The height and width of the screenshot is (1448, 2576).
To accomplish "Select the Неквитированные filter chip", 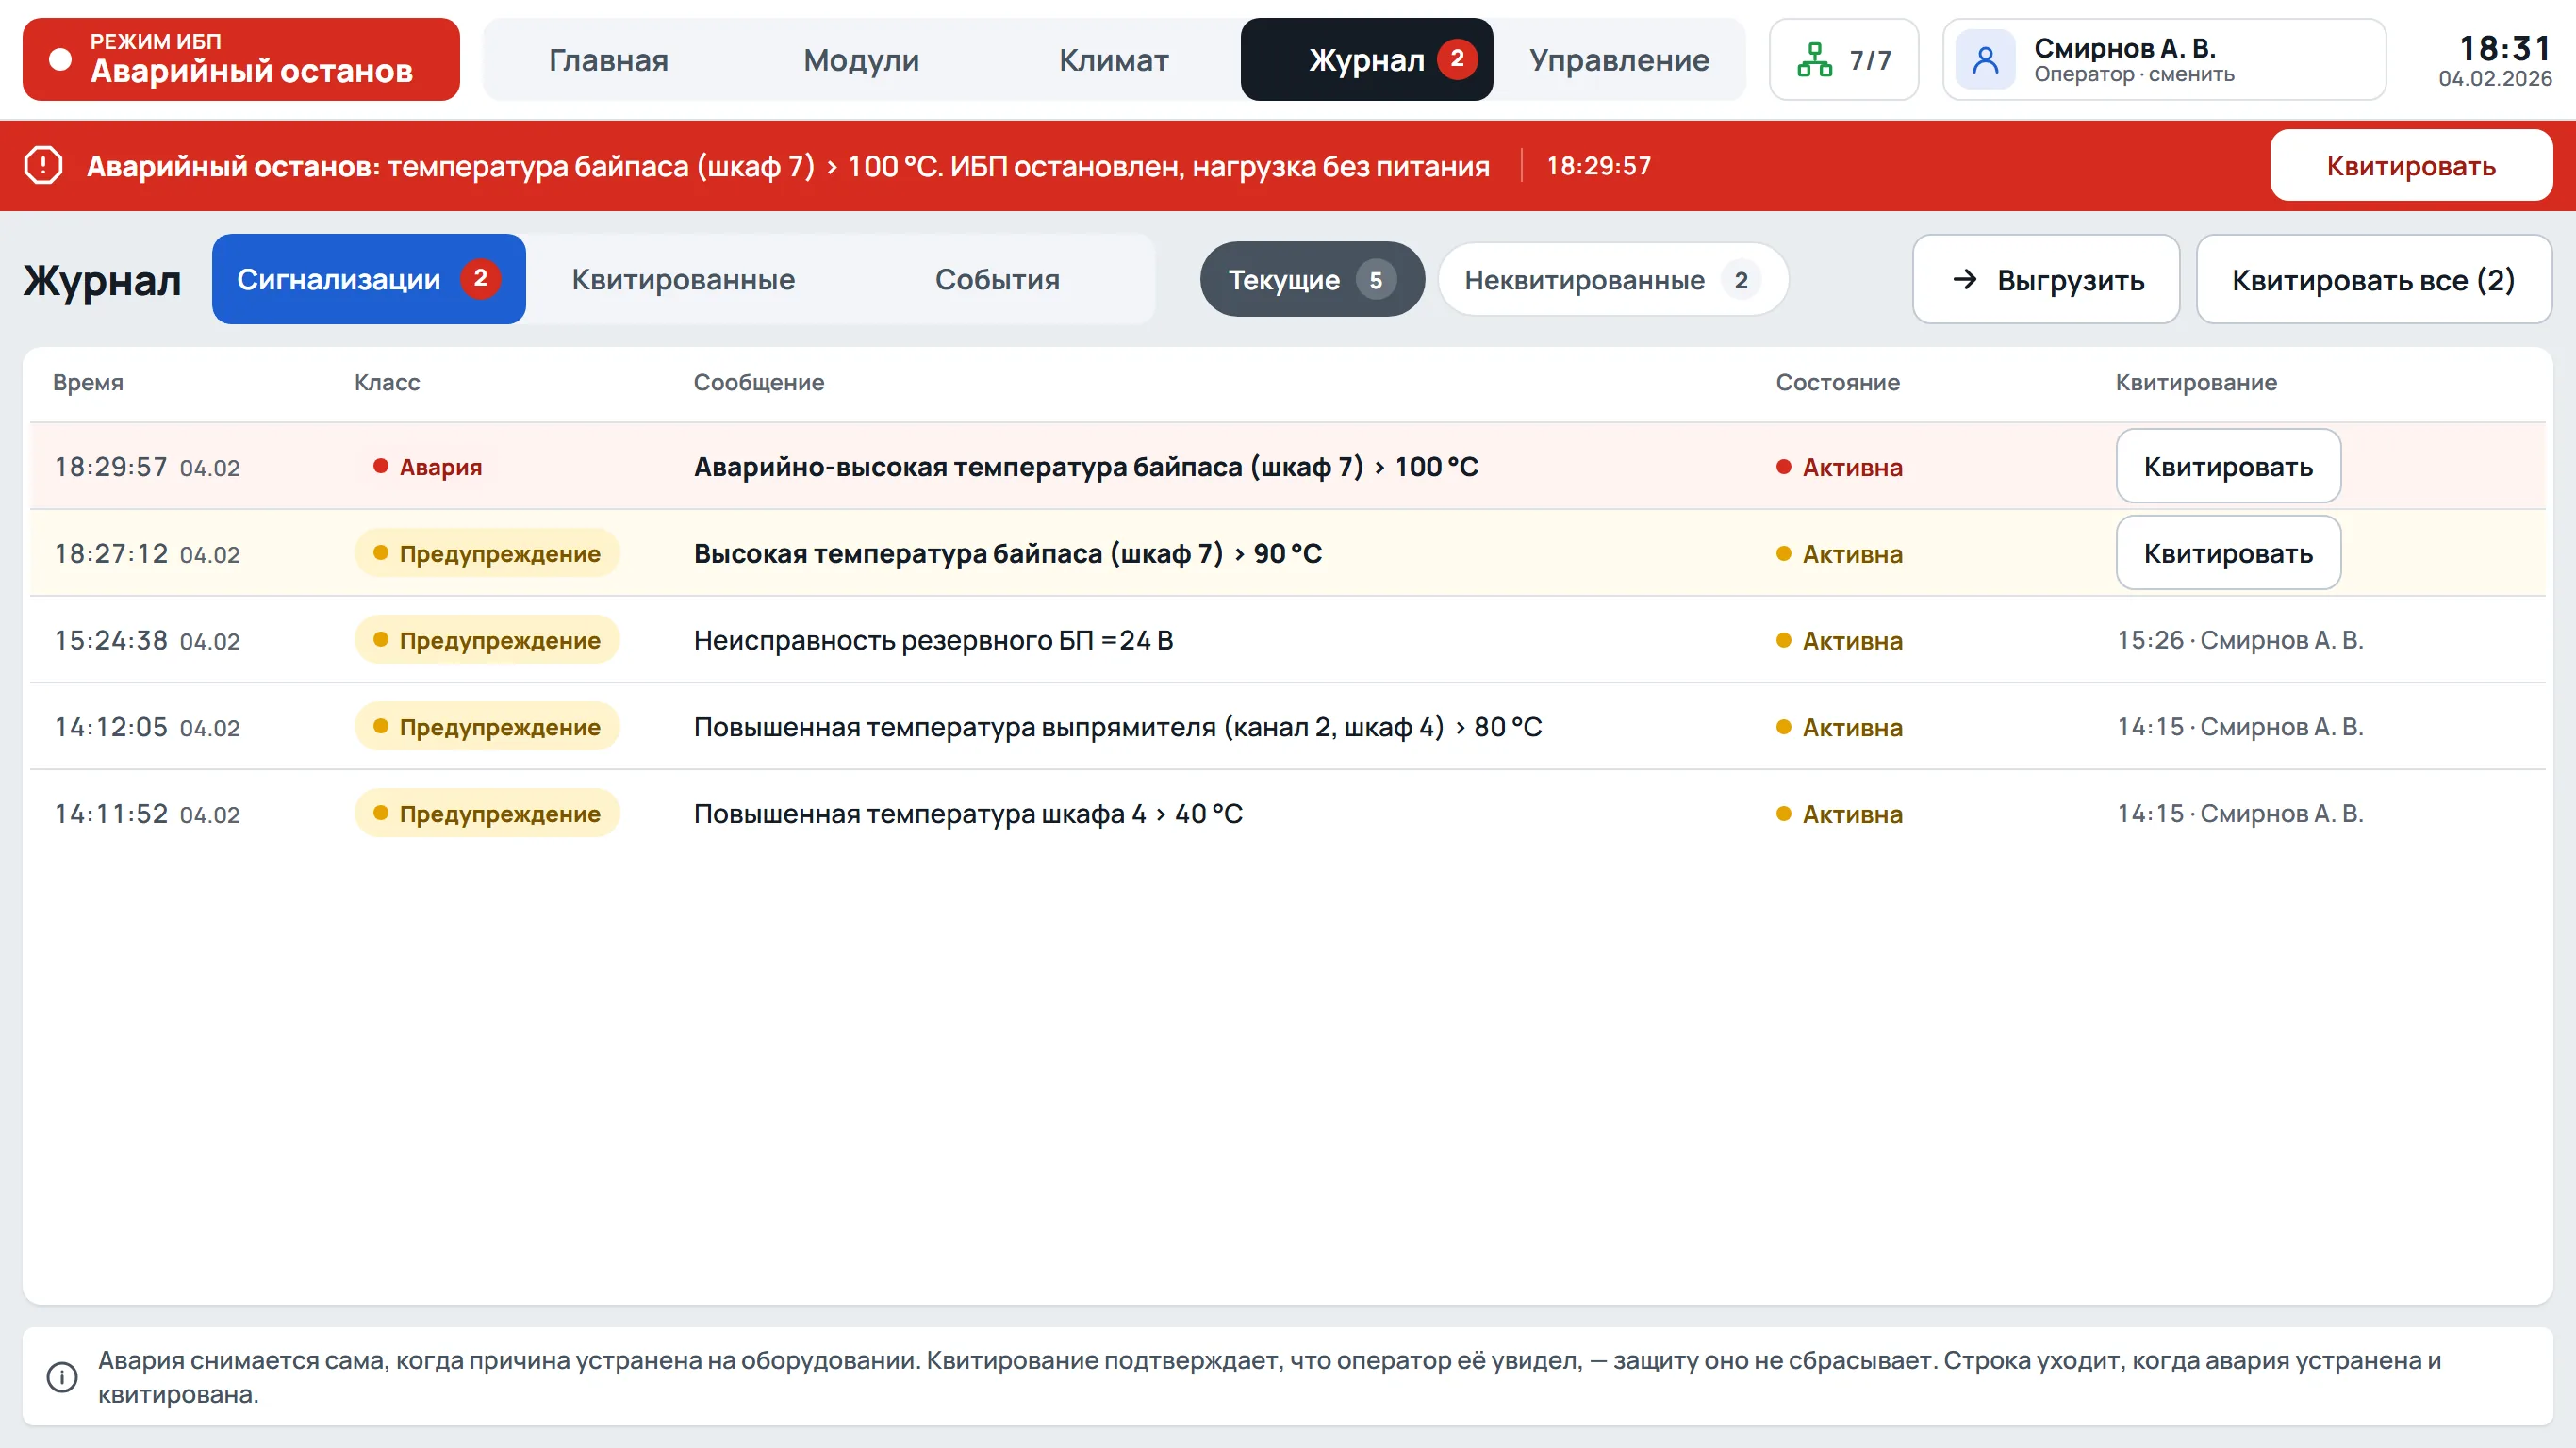I will pyautogui.click(x=1612, y=279).
